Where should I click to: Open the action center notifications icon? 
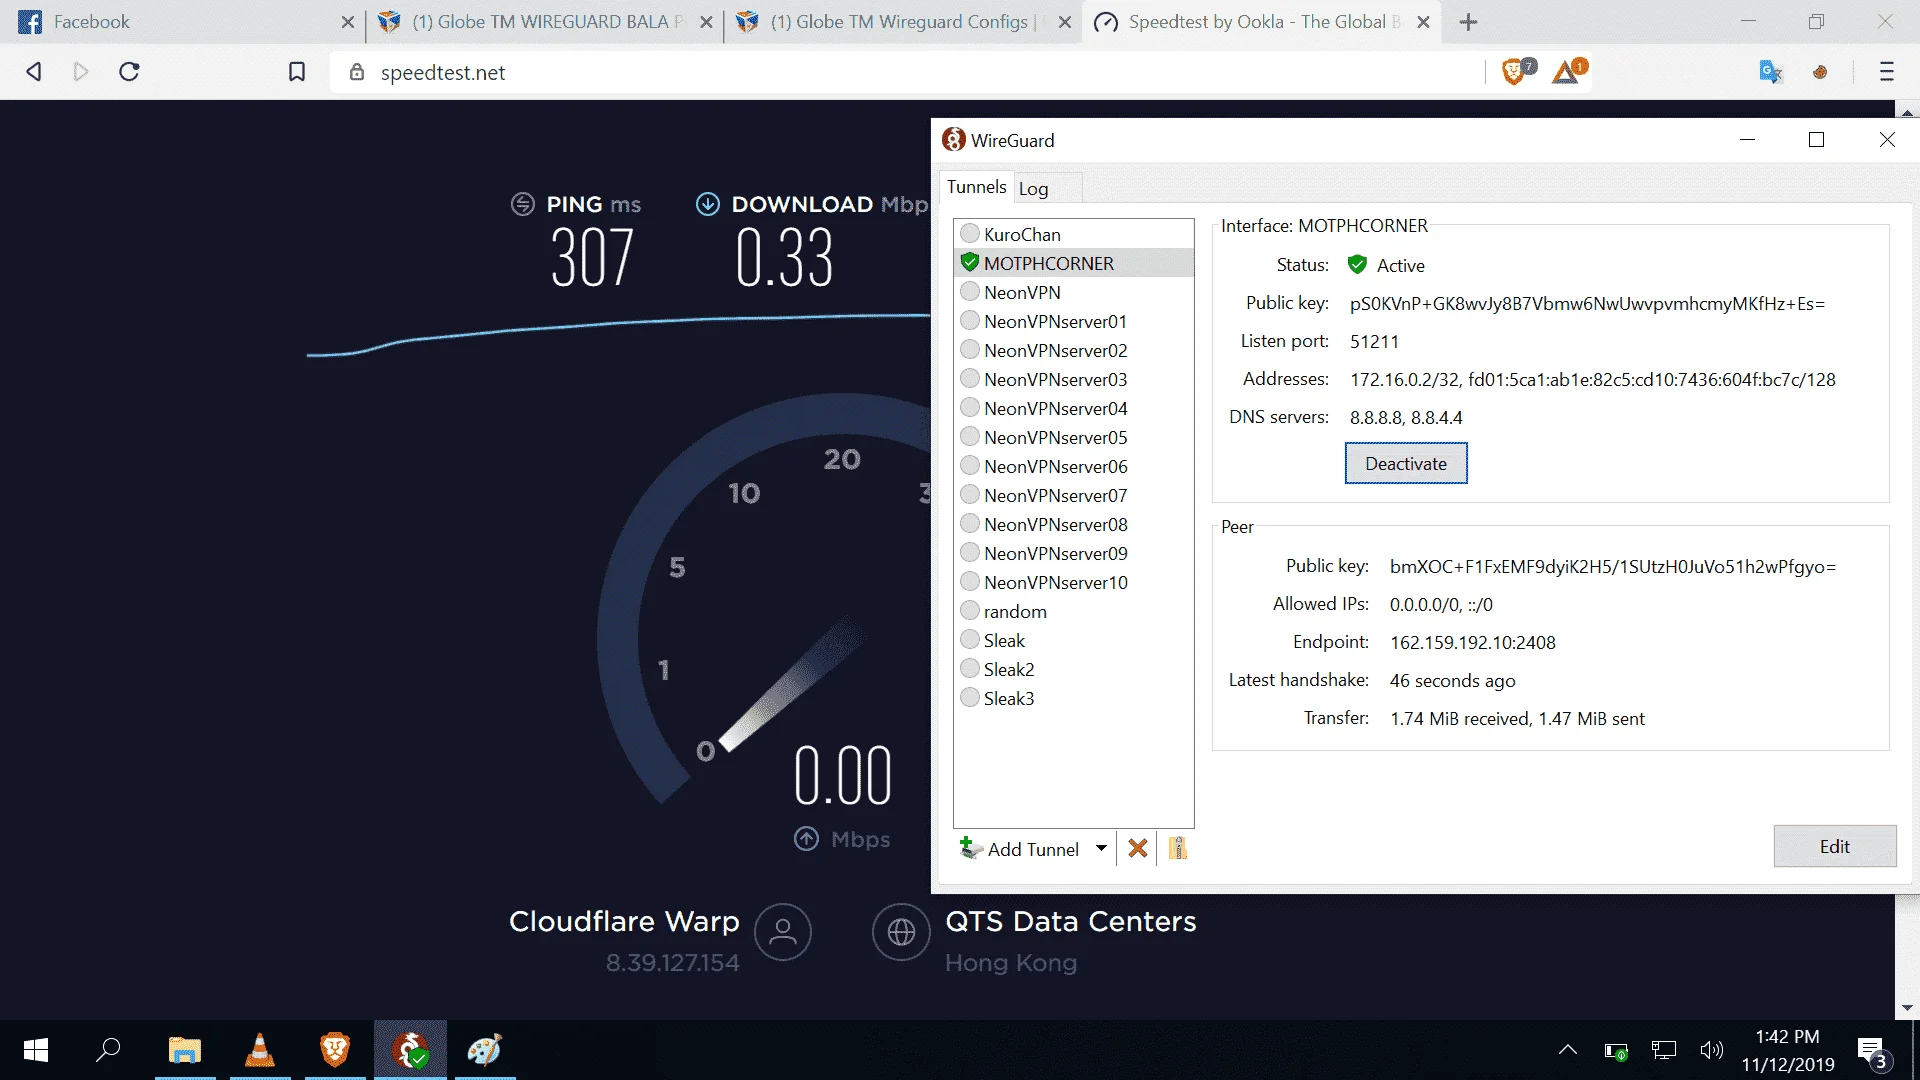pyautogui.click(x=1873, y=1051)
